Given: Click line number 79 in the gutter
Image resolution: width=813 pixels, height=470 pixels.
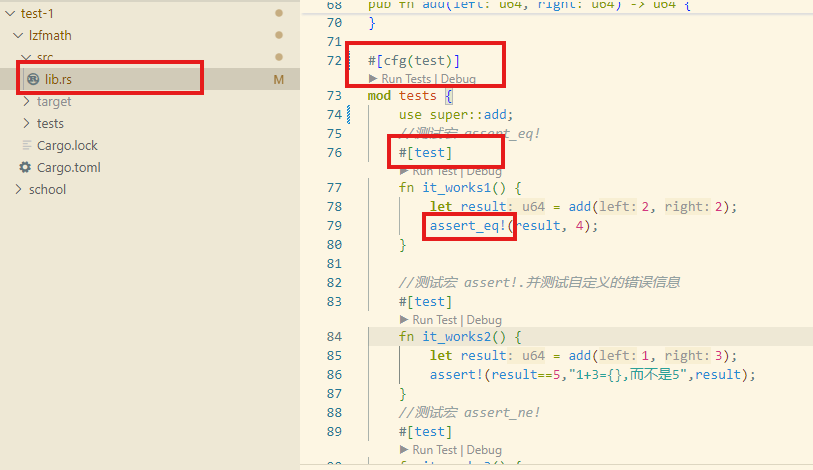Looking at the screenshot, I should pos(334,225).
